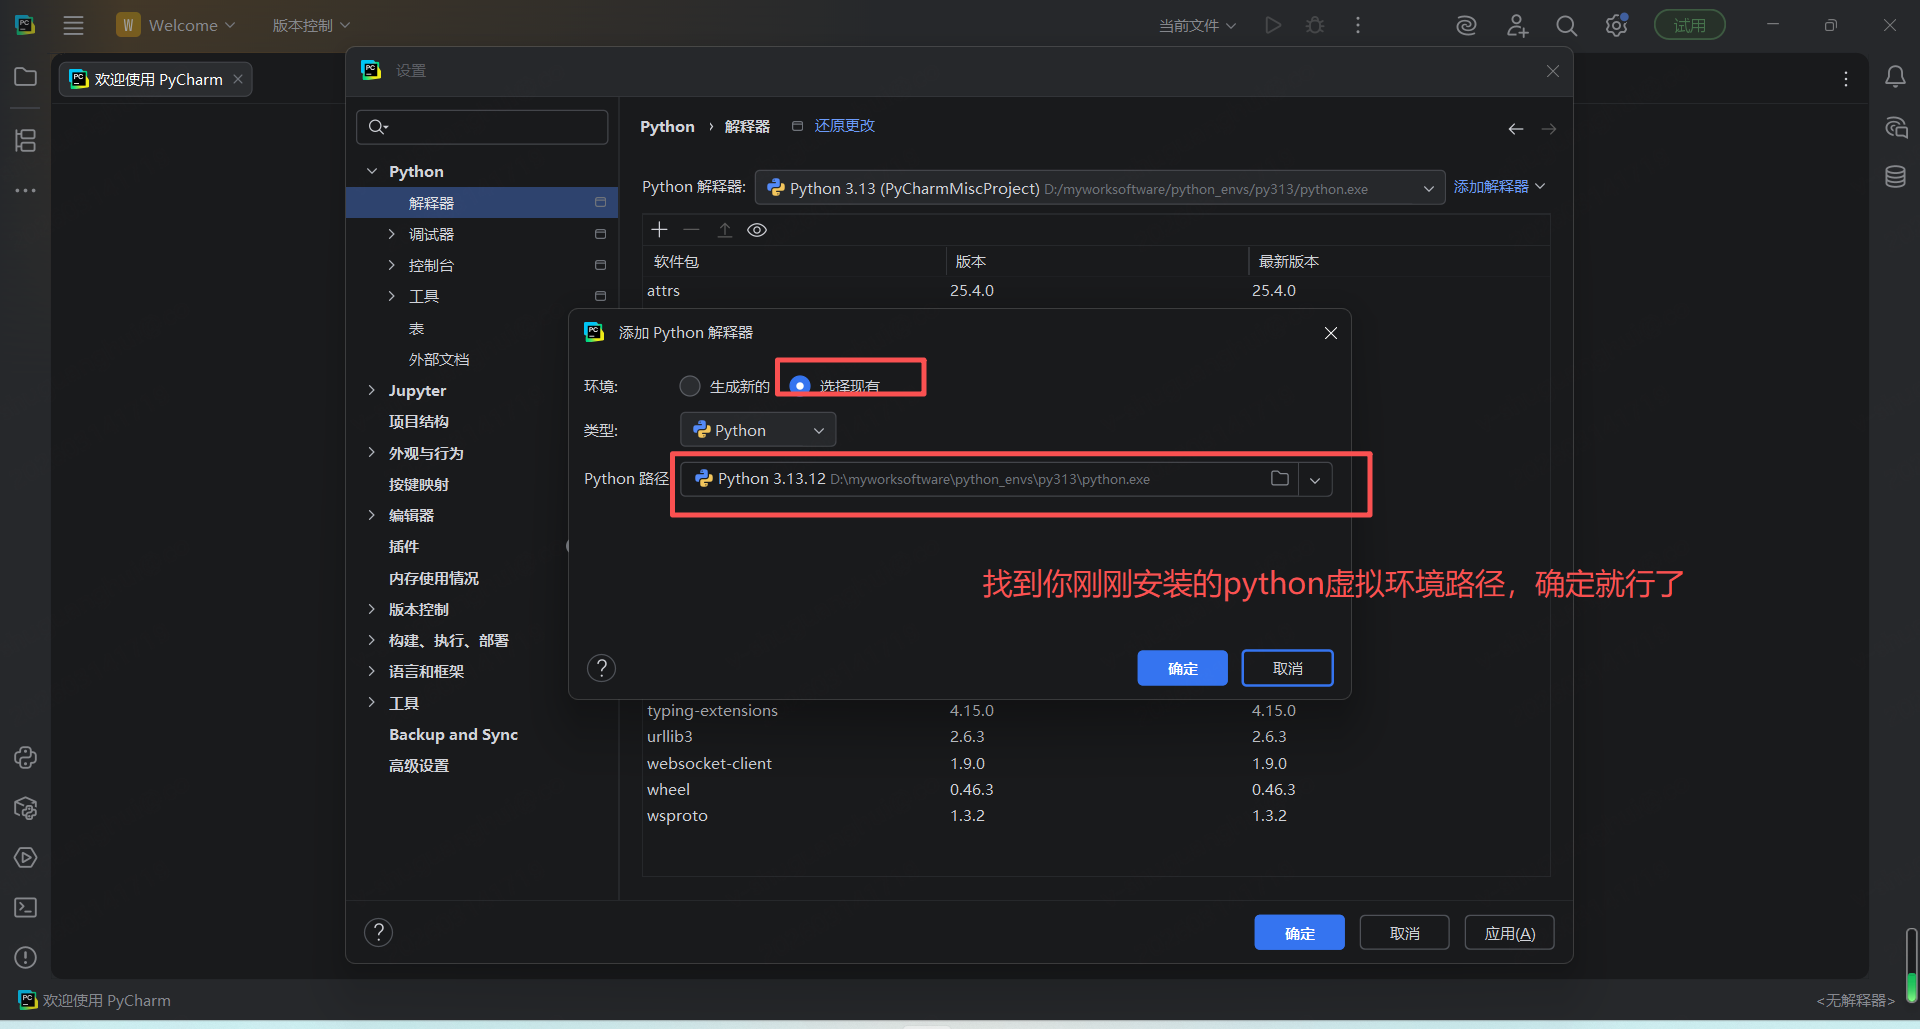Open Plugins settings

click(404, 546)
